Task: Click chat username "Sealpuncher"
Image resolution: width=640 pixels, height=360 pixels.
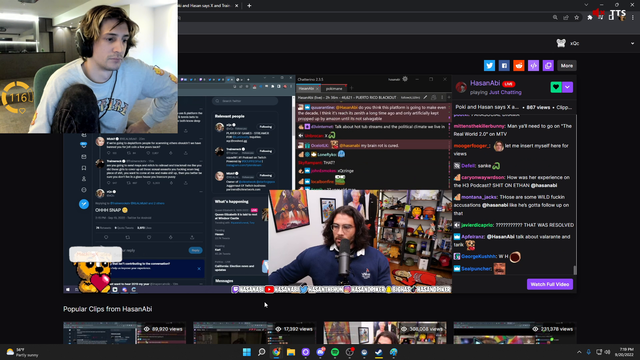Action: [x=476, y=269]
